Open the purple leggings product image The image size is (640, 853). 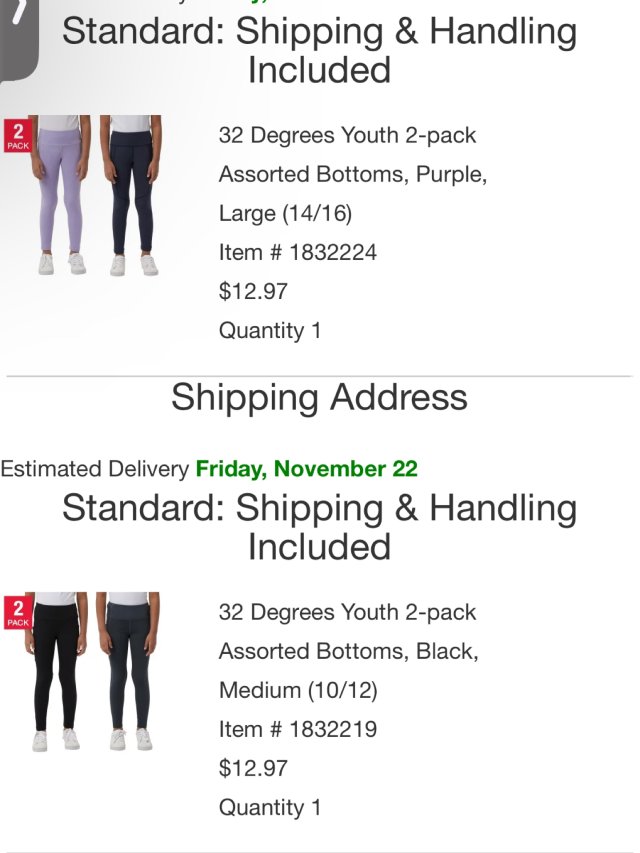63,195
